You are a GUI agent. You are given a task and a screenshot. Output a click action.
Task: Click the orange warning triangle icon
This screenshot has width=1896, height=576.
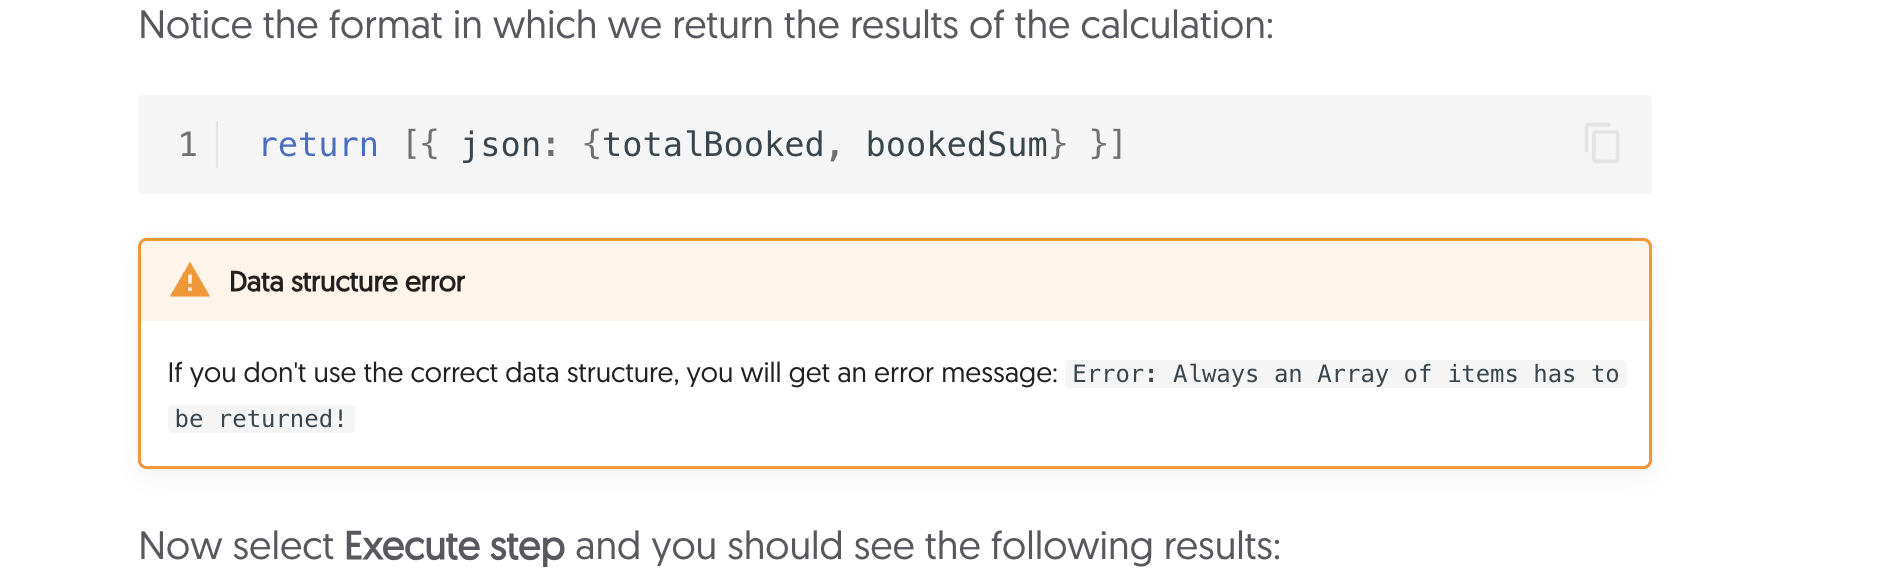(190, 281)
